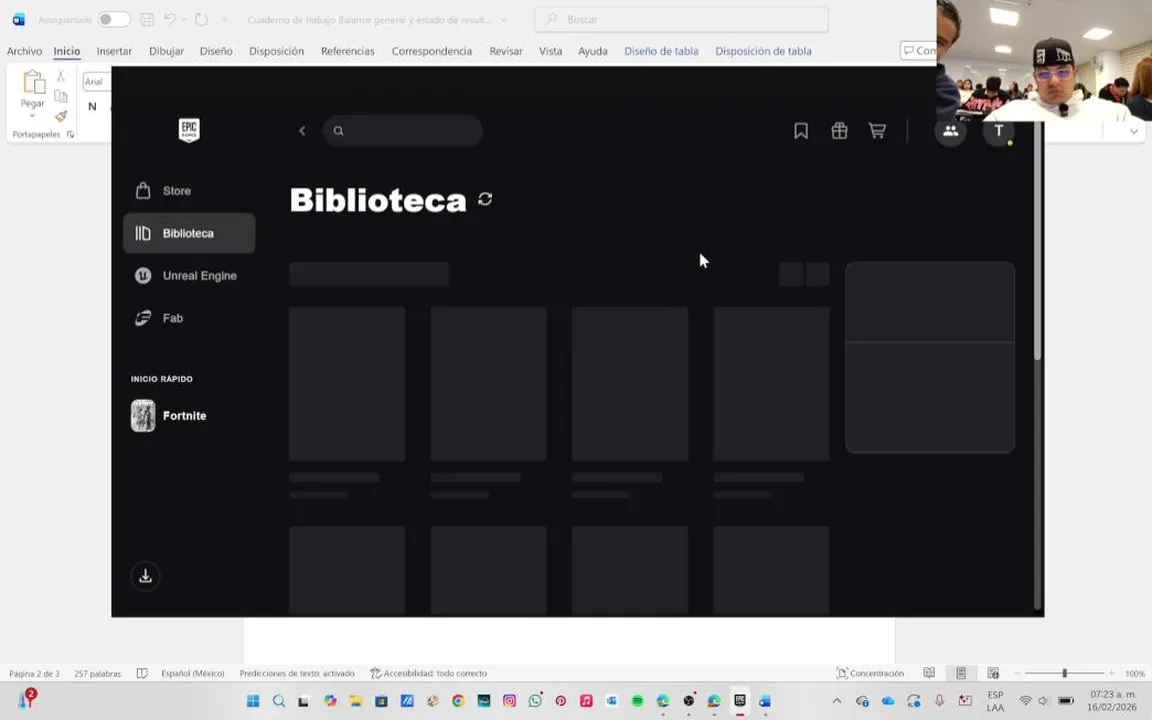The image size is (1152, 720).
Task: Switch to the Vista tab
Action: coord(550,51)
